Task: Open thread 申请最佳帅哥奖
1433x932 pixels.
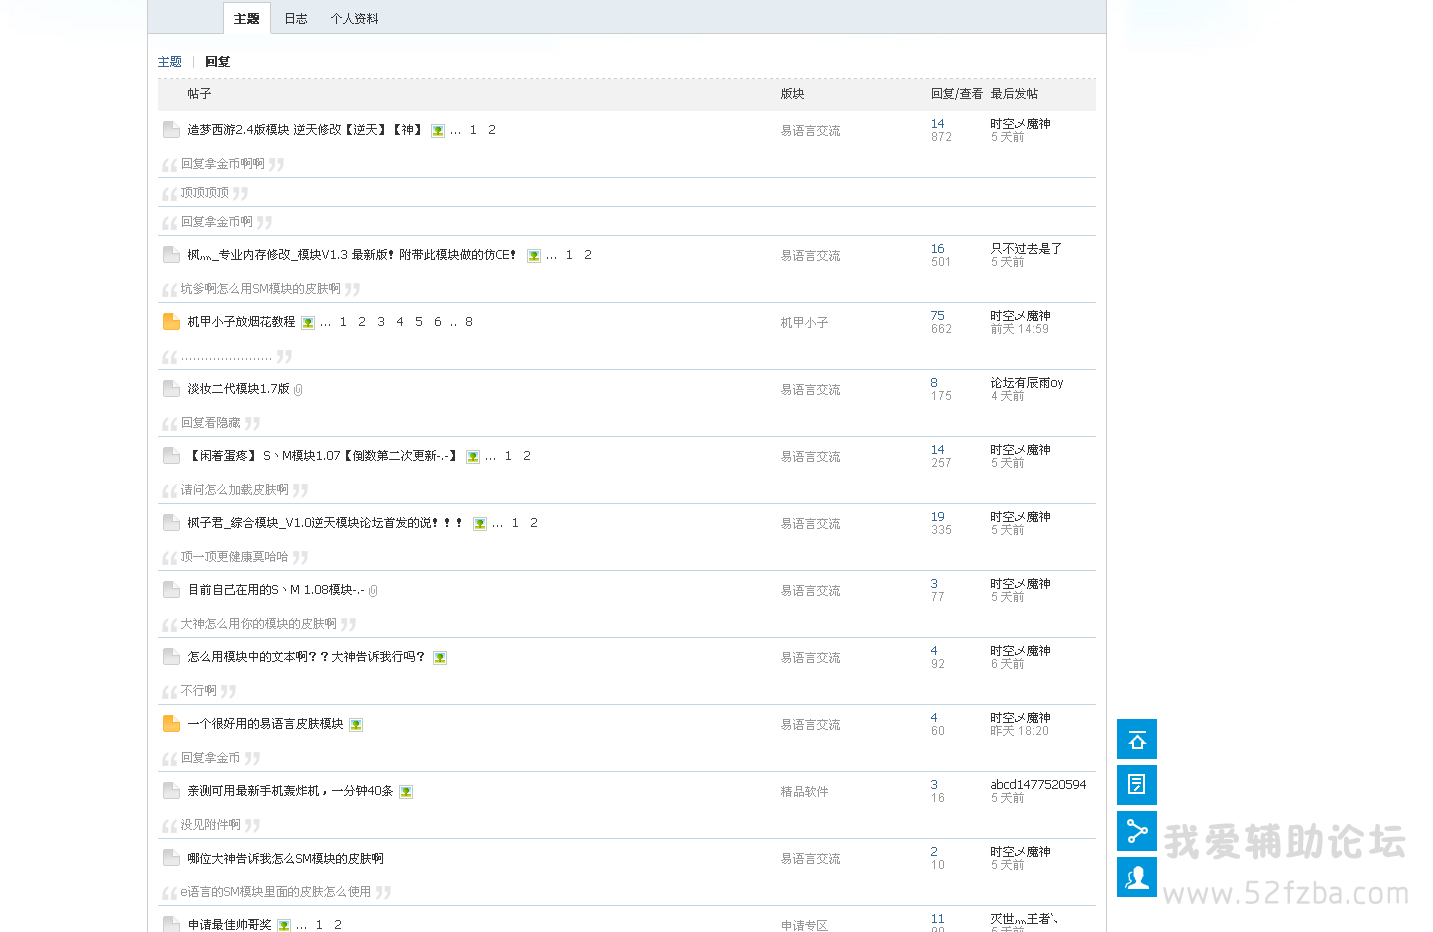Action: point(229,925)
